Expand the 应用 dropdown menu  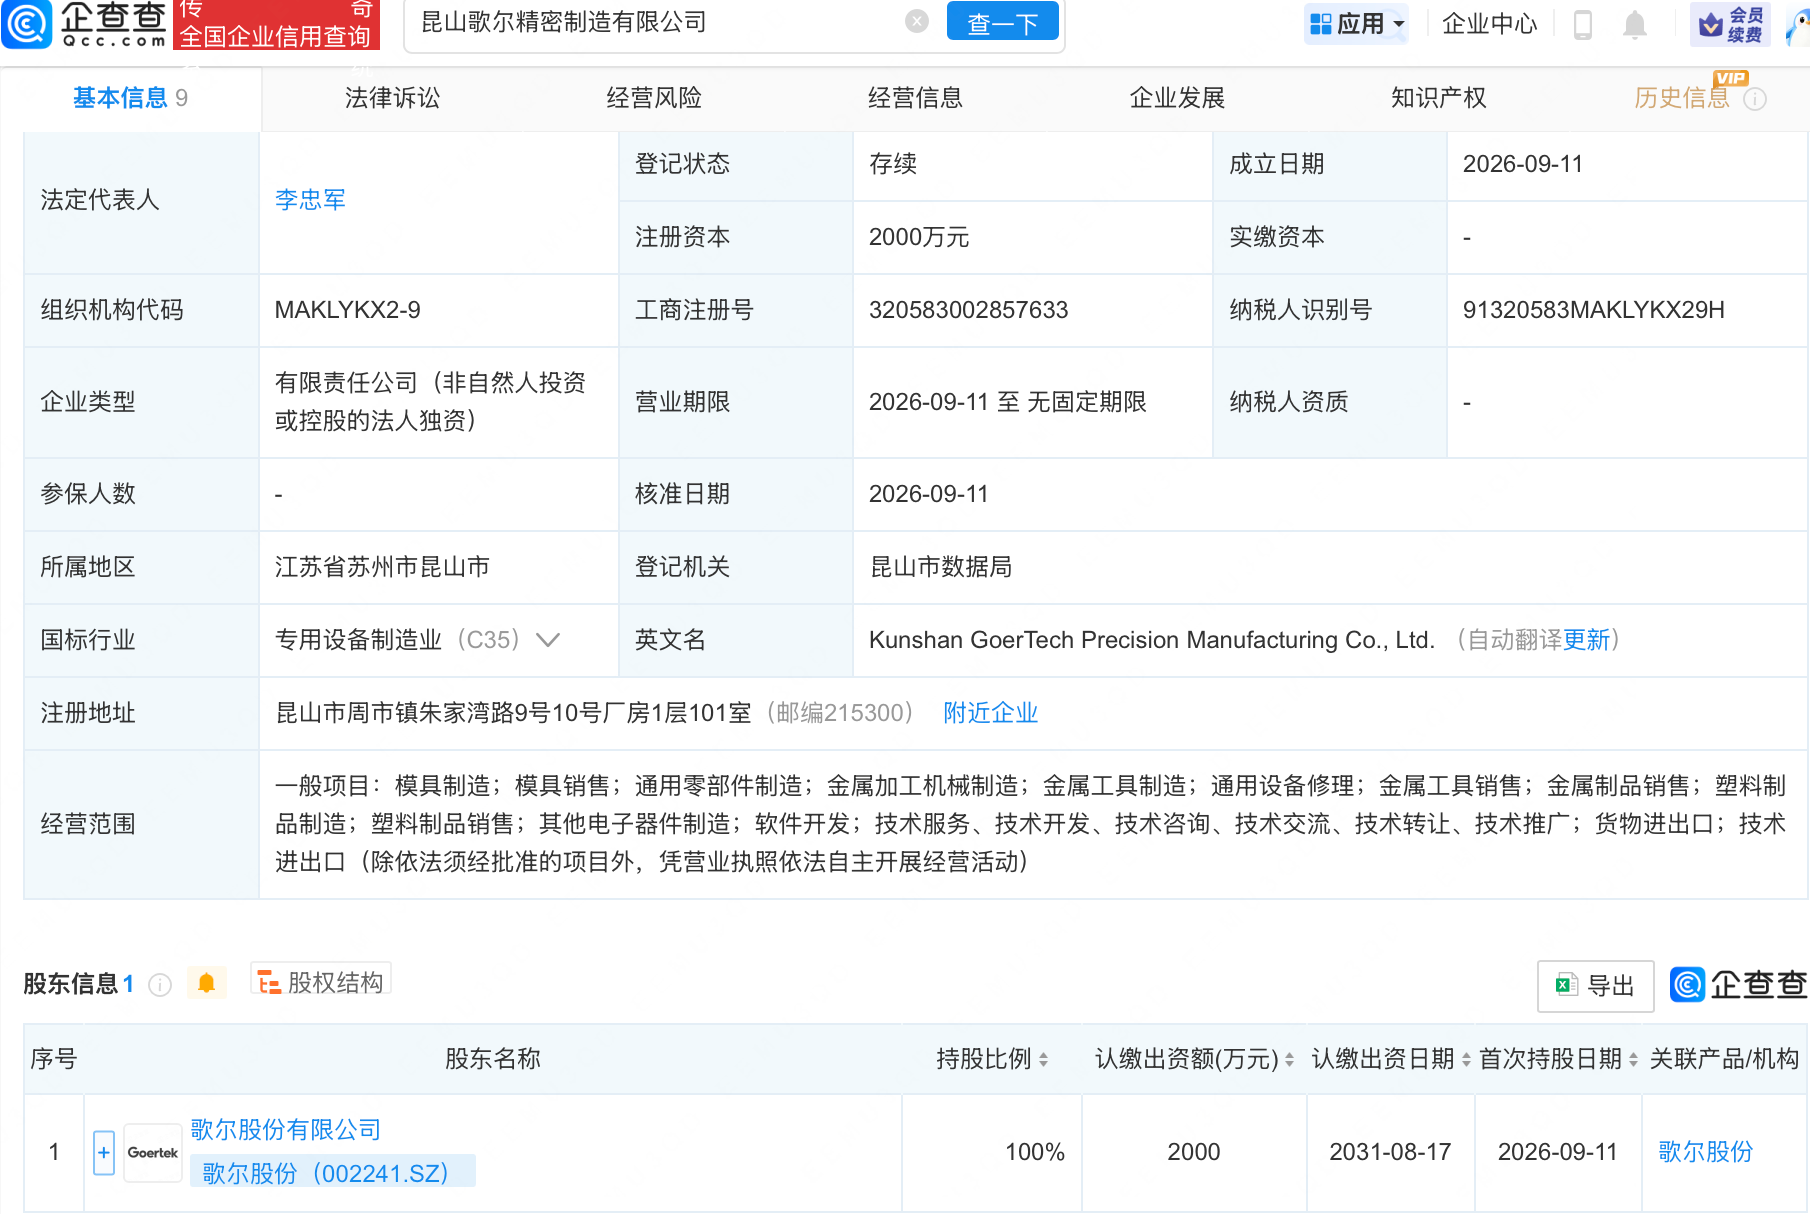click(x=1356, y=24)
